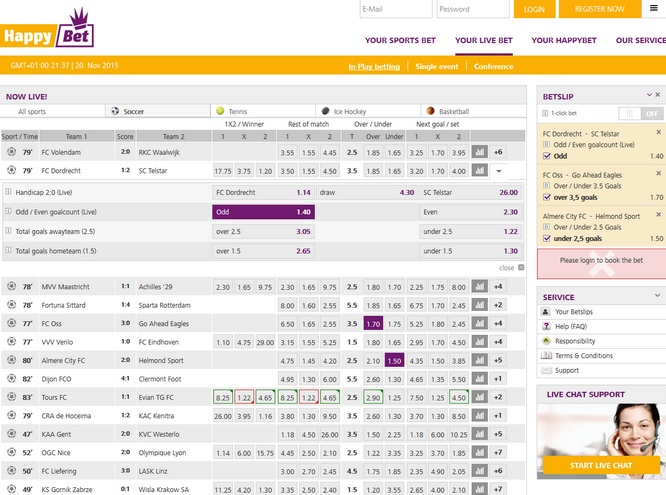Open statistics chart icon for KAA Gent row
The image size is (666, 495).
pyautogui.click(x=480, y=434)
